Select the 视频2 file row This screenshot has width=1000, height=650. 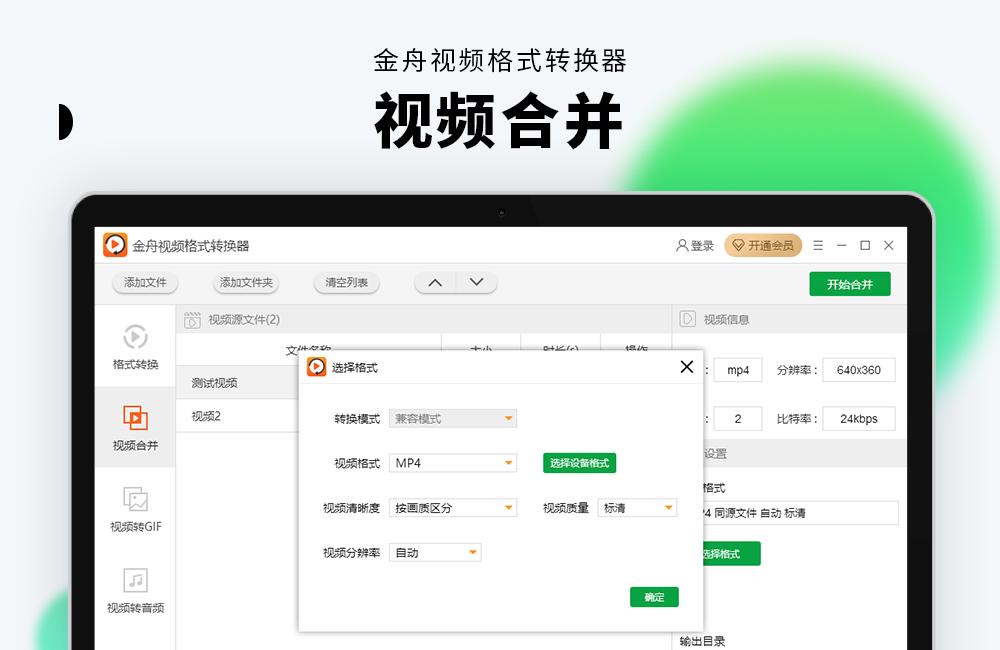237,416
